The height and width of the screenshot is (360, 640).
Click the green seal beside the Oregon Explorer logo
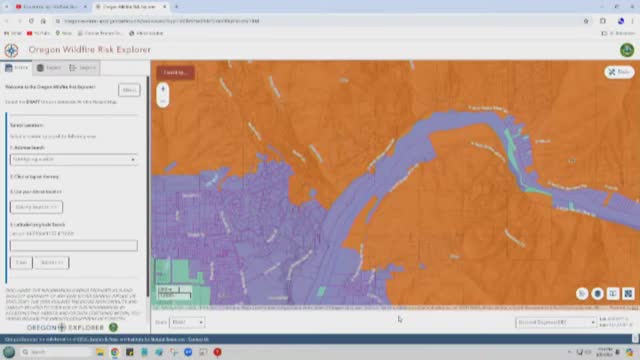point(113,327)
